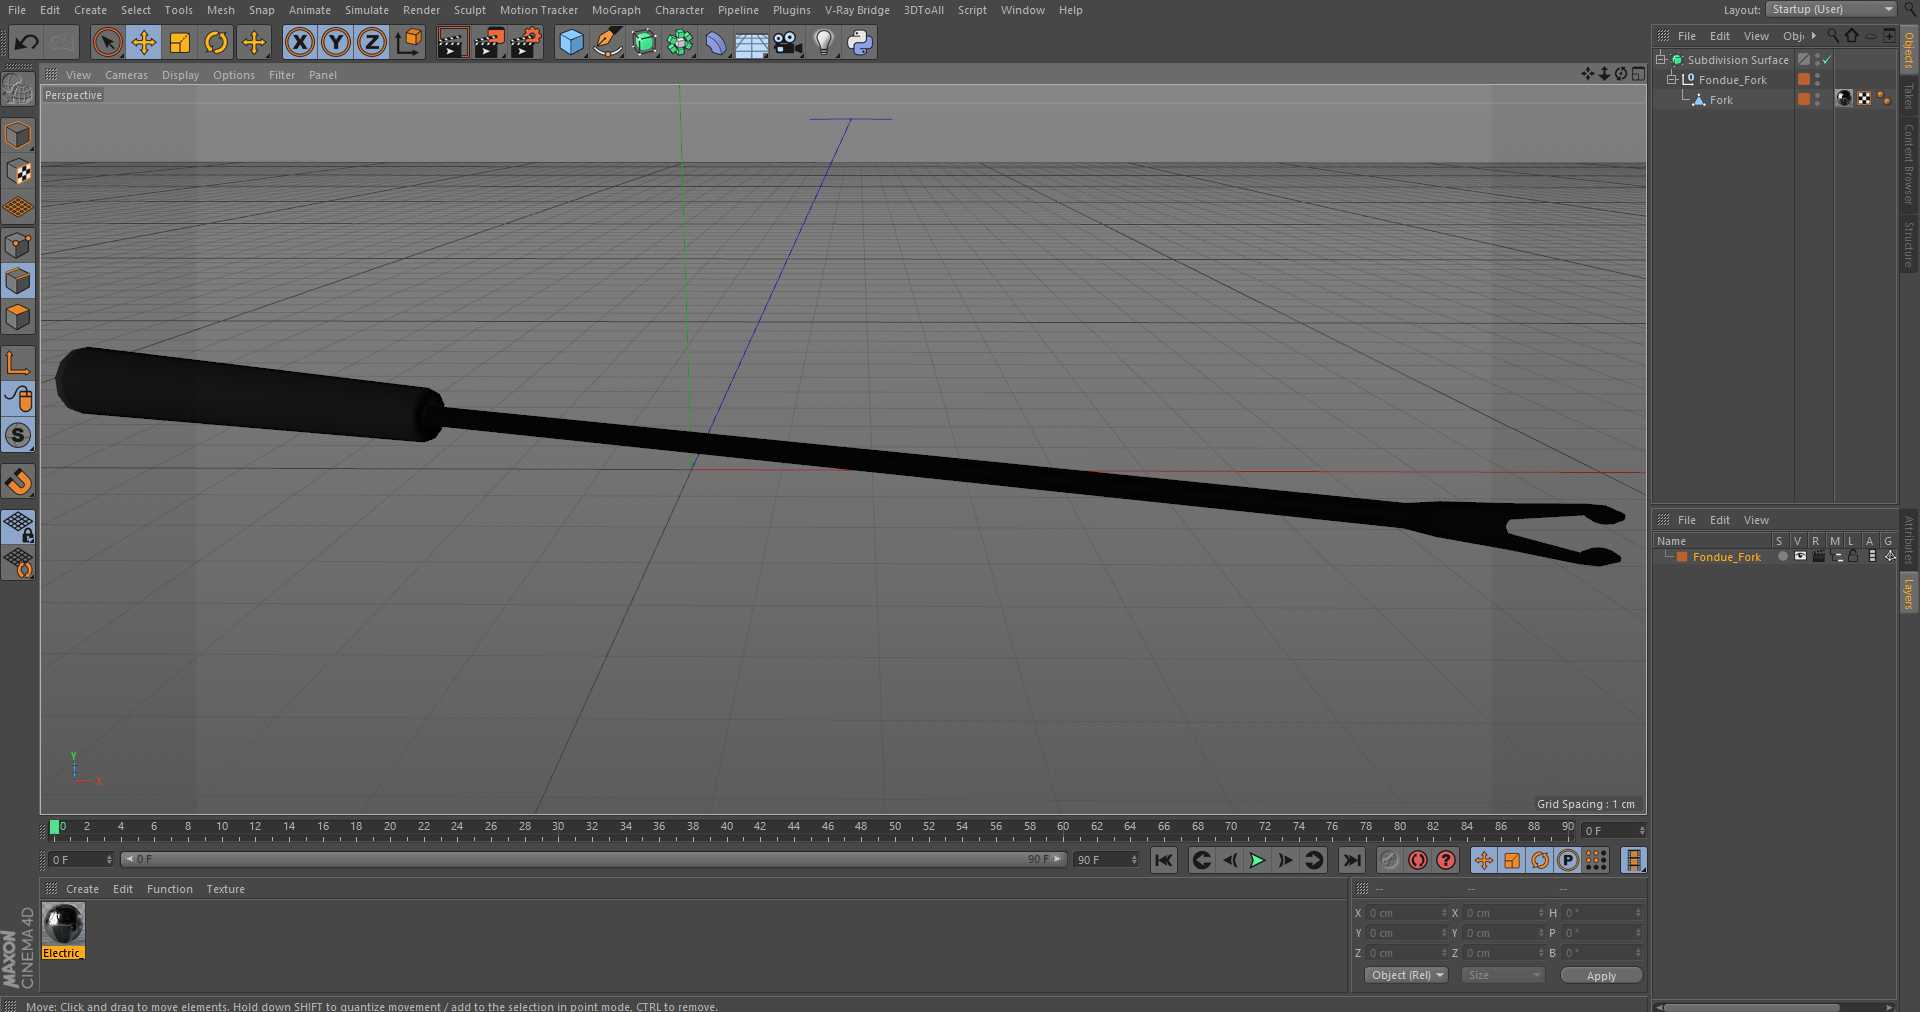This screenshot has height=1012, width=1920.
Task: Toggle rotation keyframe recording
Action: point(1540,860)
